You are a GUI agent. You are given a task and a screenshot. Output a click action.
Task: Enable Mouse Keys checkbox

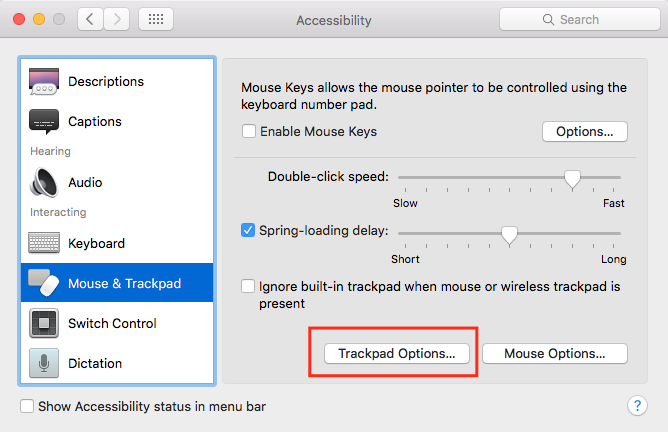point(249,131)
